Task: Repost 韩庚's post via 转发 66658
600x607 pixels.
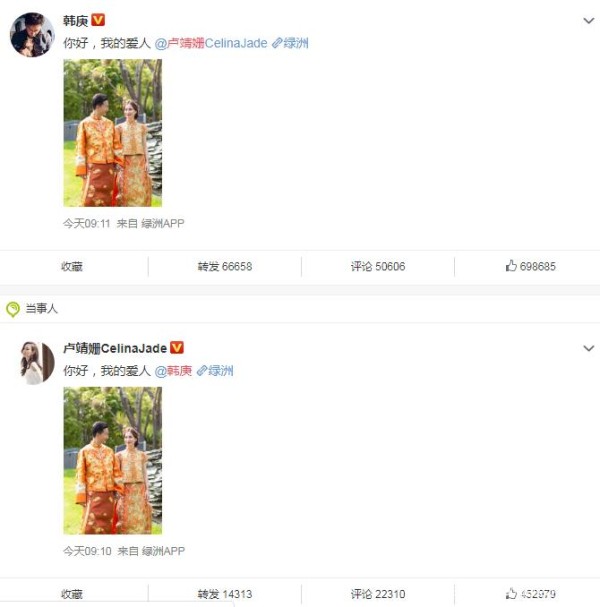Action: pyautogui.click(x=225, y=266)
